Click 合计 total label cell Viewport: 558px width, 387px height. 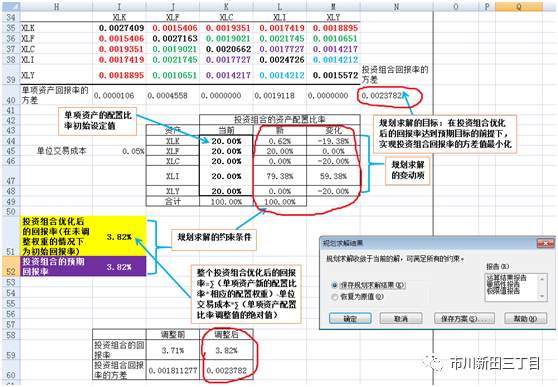click(173, 202)
